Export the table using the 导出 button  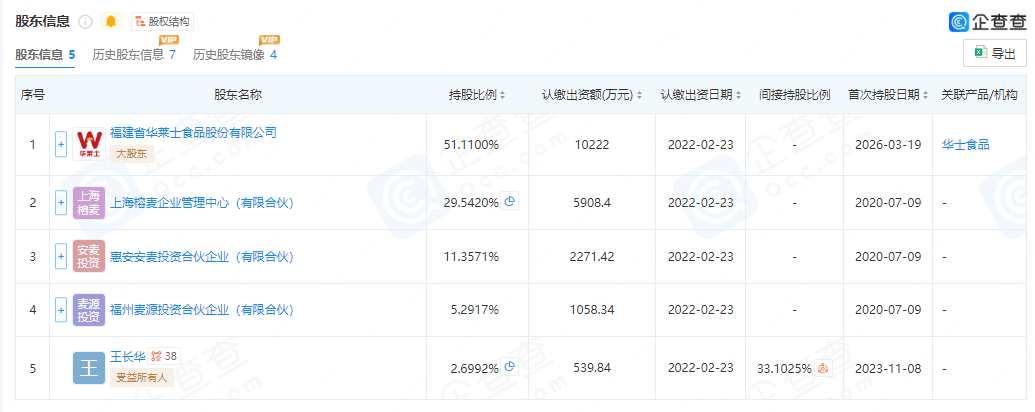994,54
